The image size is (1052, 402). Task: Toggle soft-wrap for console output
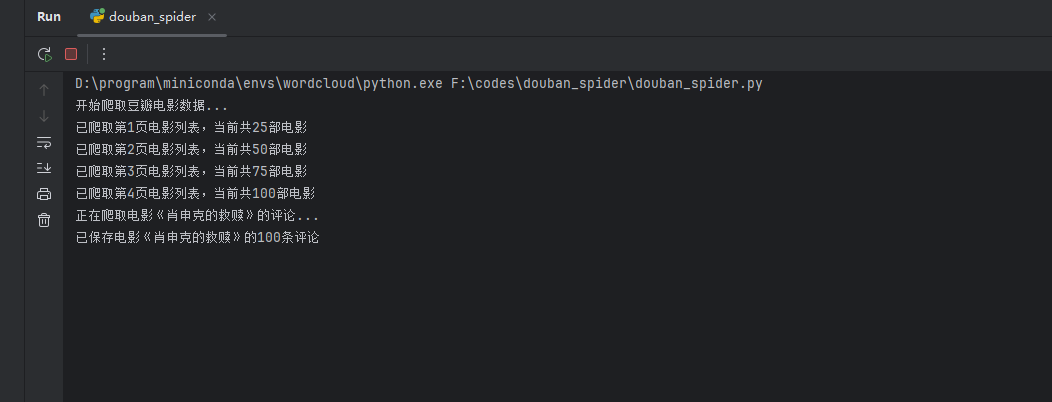coord(44,142)
